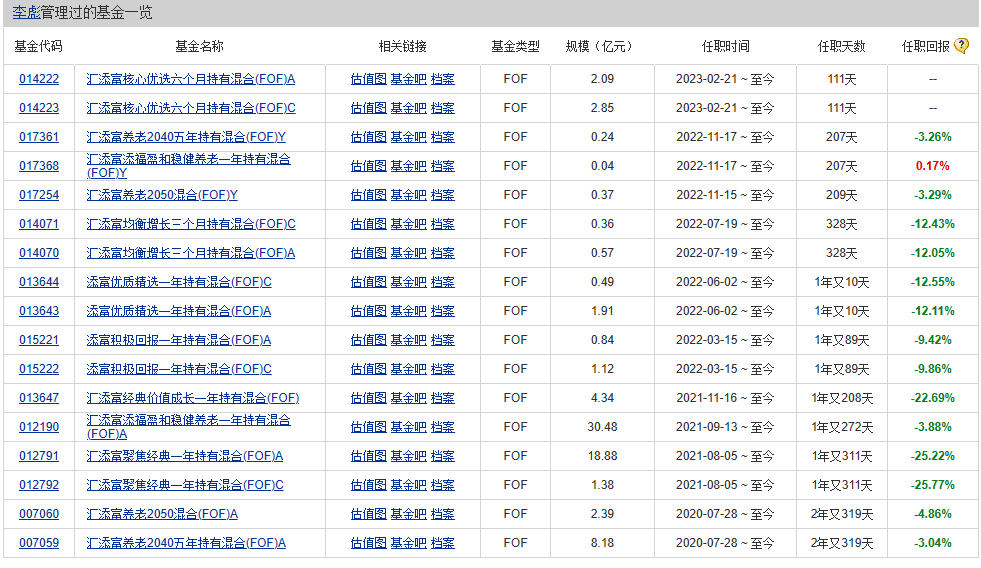Open 汇添富养老2050混合(FOF)Y fund page
Image resolution: width=981 pixels, height=568 pixels.
click(162, 195)
